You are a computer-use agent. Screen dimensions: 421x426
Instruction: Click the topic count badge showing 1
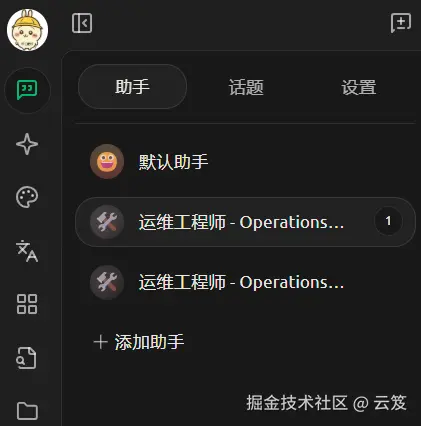click(388, 221)
